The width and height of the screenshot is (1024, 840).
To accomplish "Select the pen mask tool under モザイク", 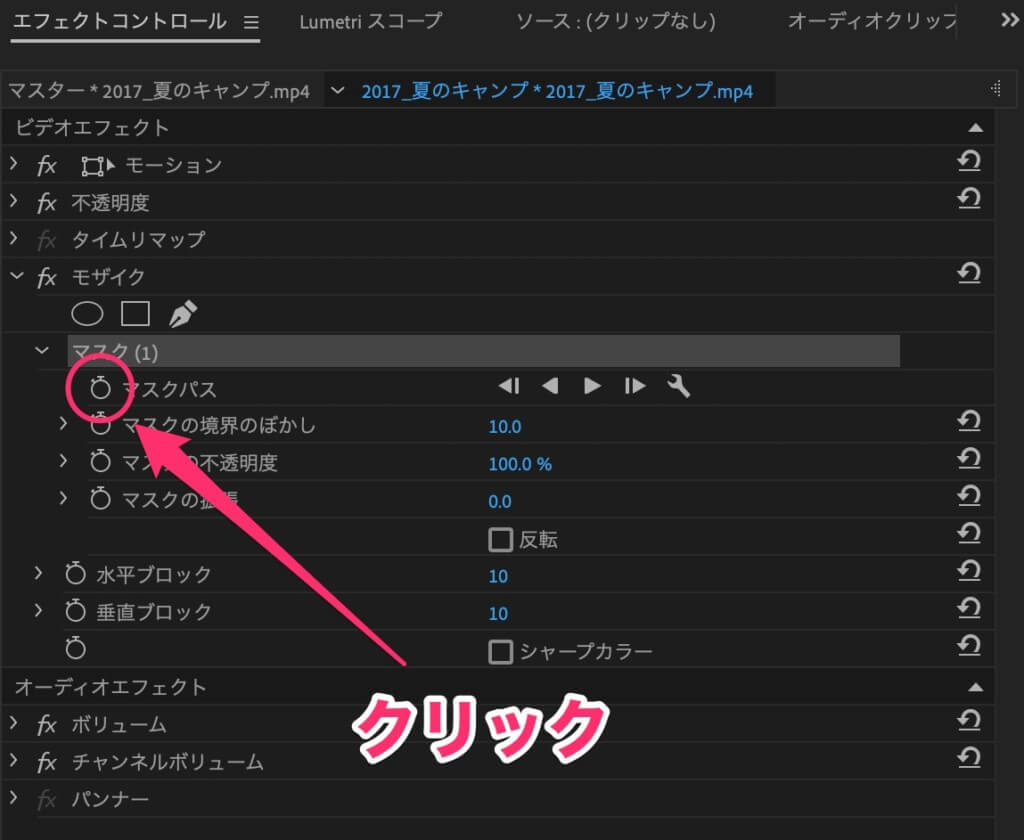I will [x=182, y=314].
